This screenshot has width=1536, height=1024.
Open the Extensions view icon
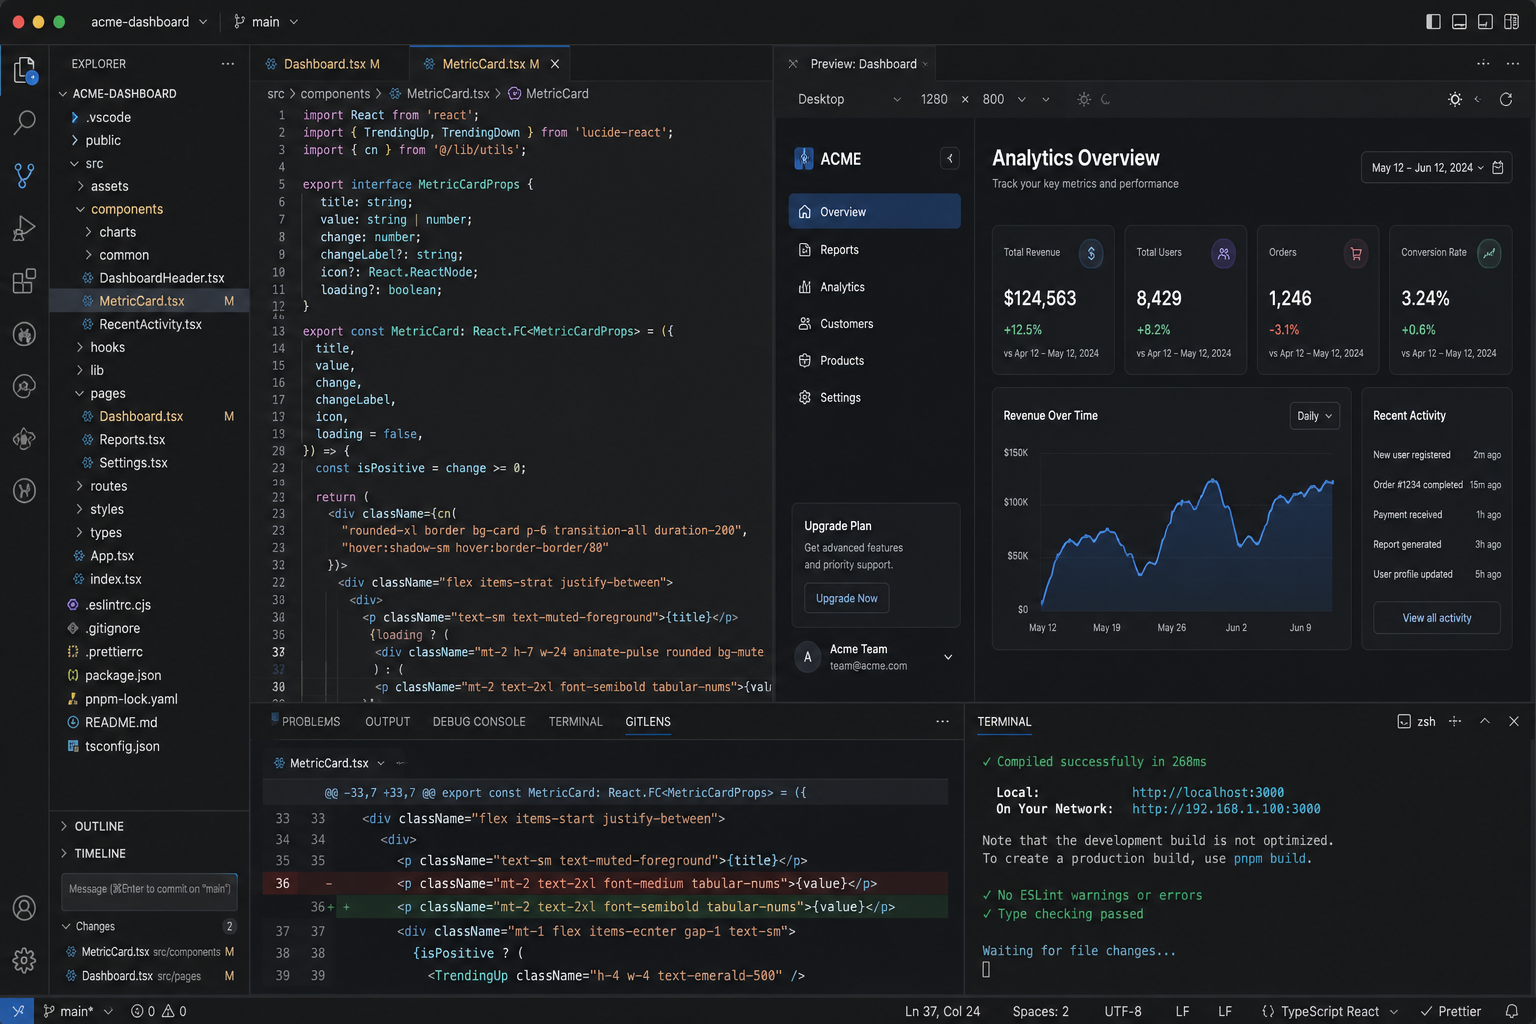[24, 281]
